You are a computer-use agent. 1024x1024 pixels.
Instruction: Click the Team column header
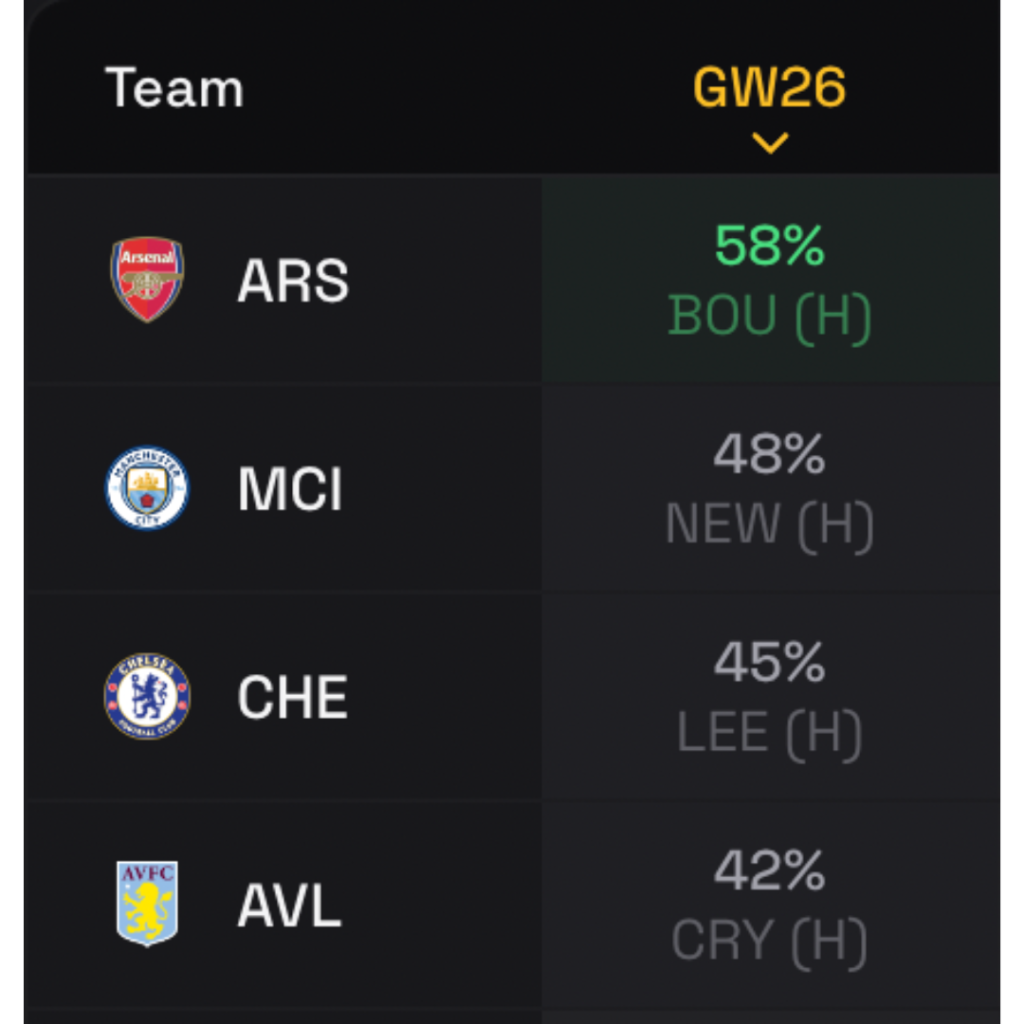pos(175,88)
